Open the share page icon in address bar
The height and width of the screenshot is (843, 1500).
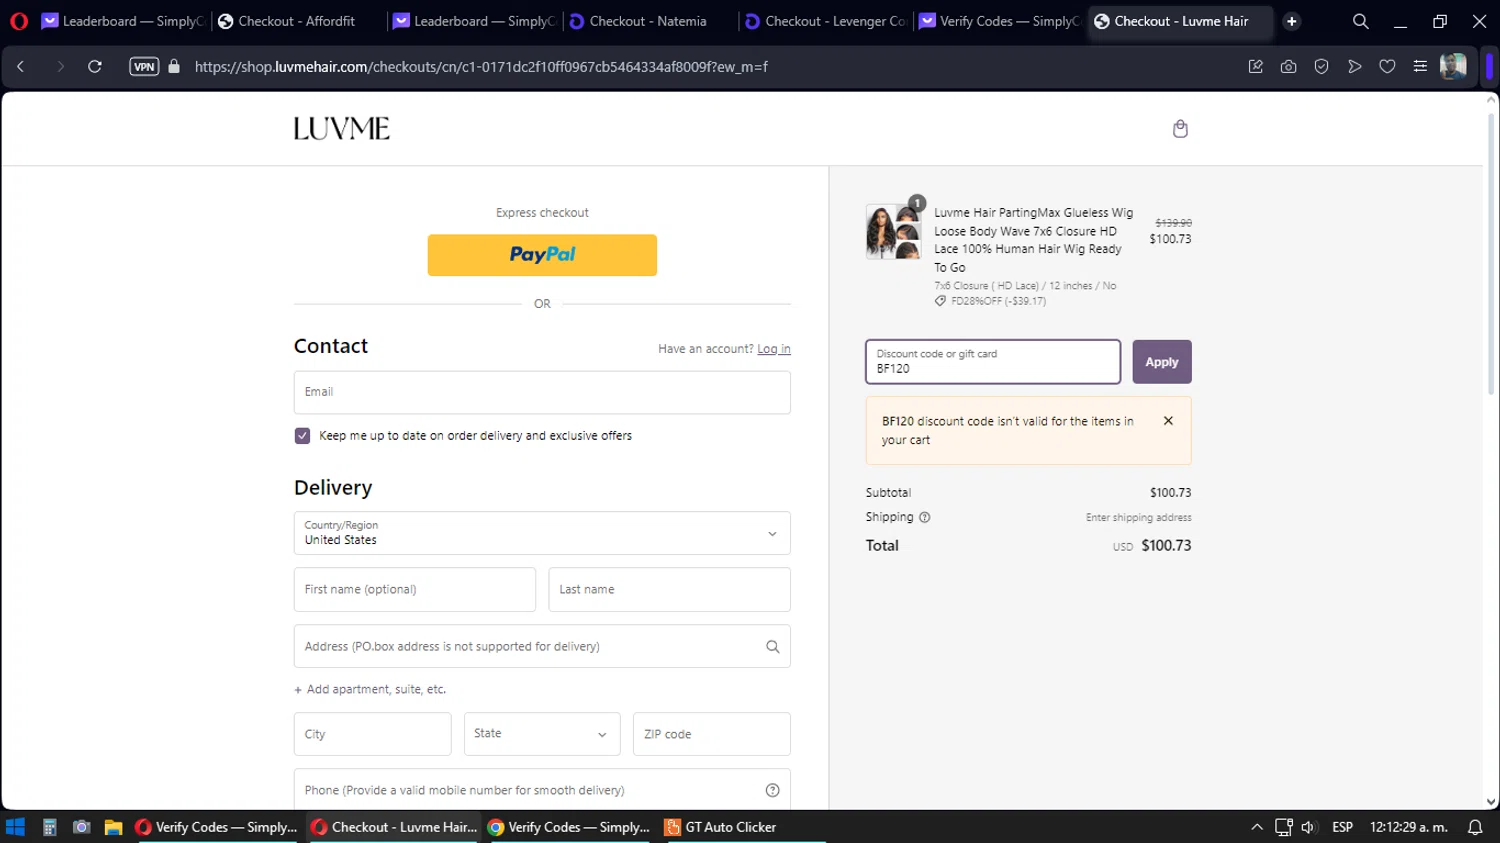(x=1256, y=67)
